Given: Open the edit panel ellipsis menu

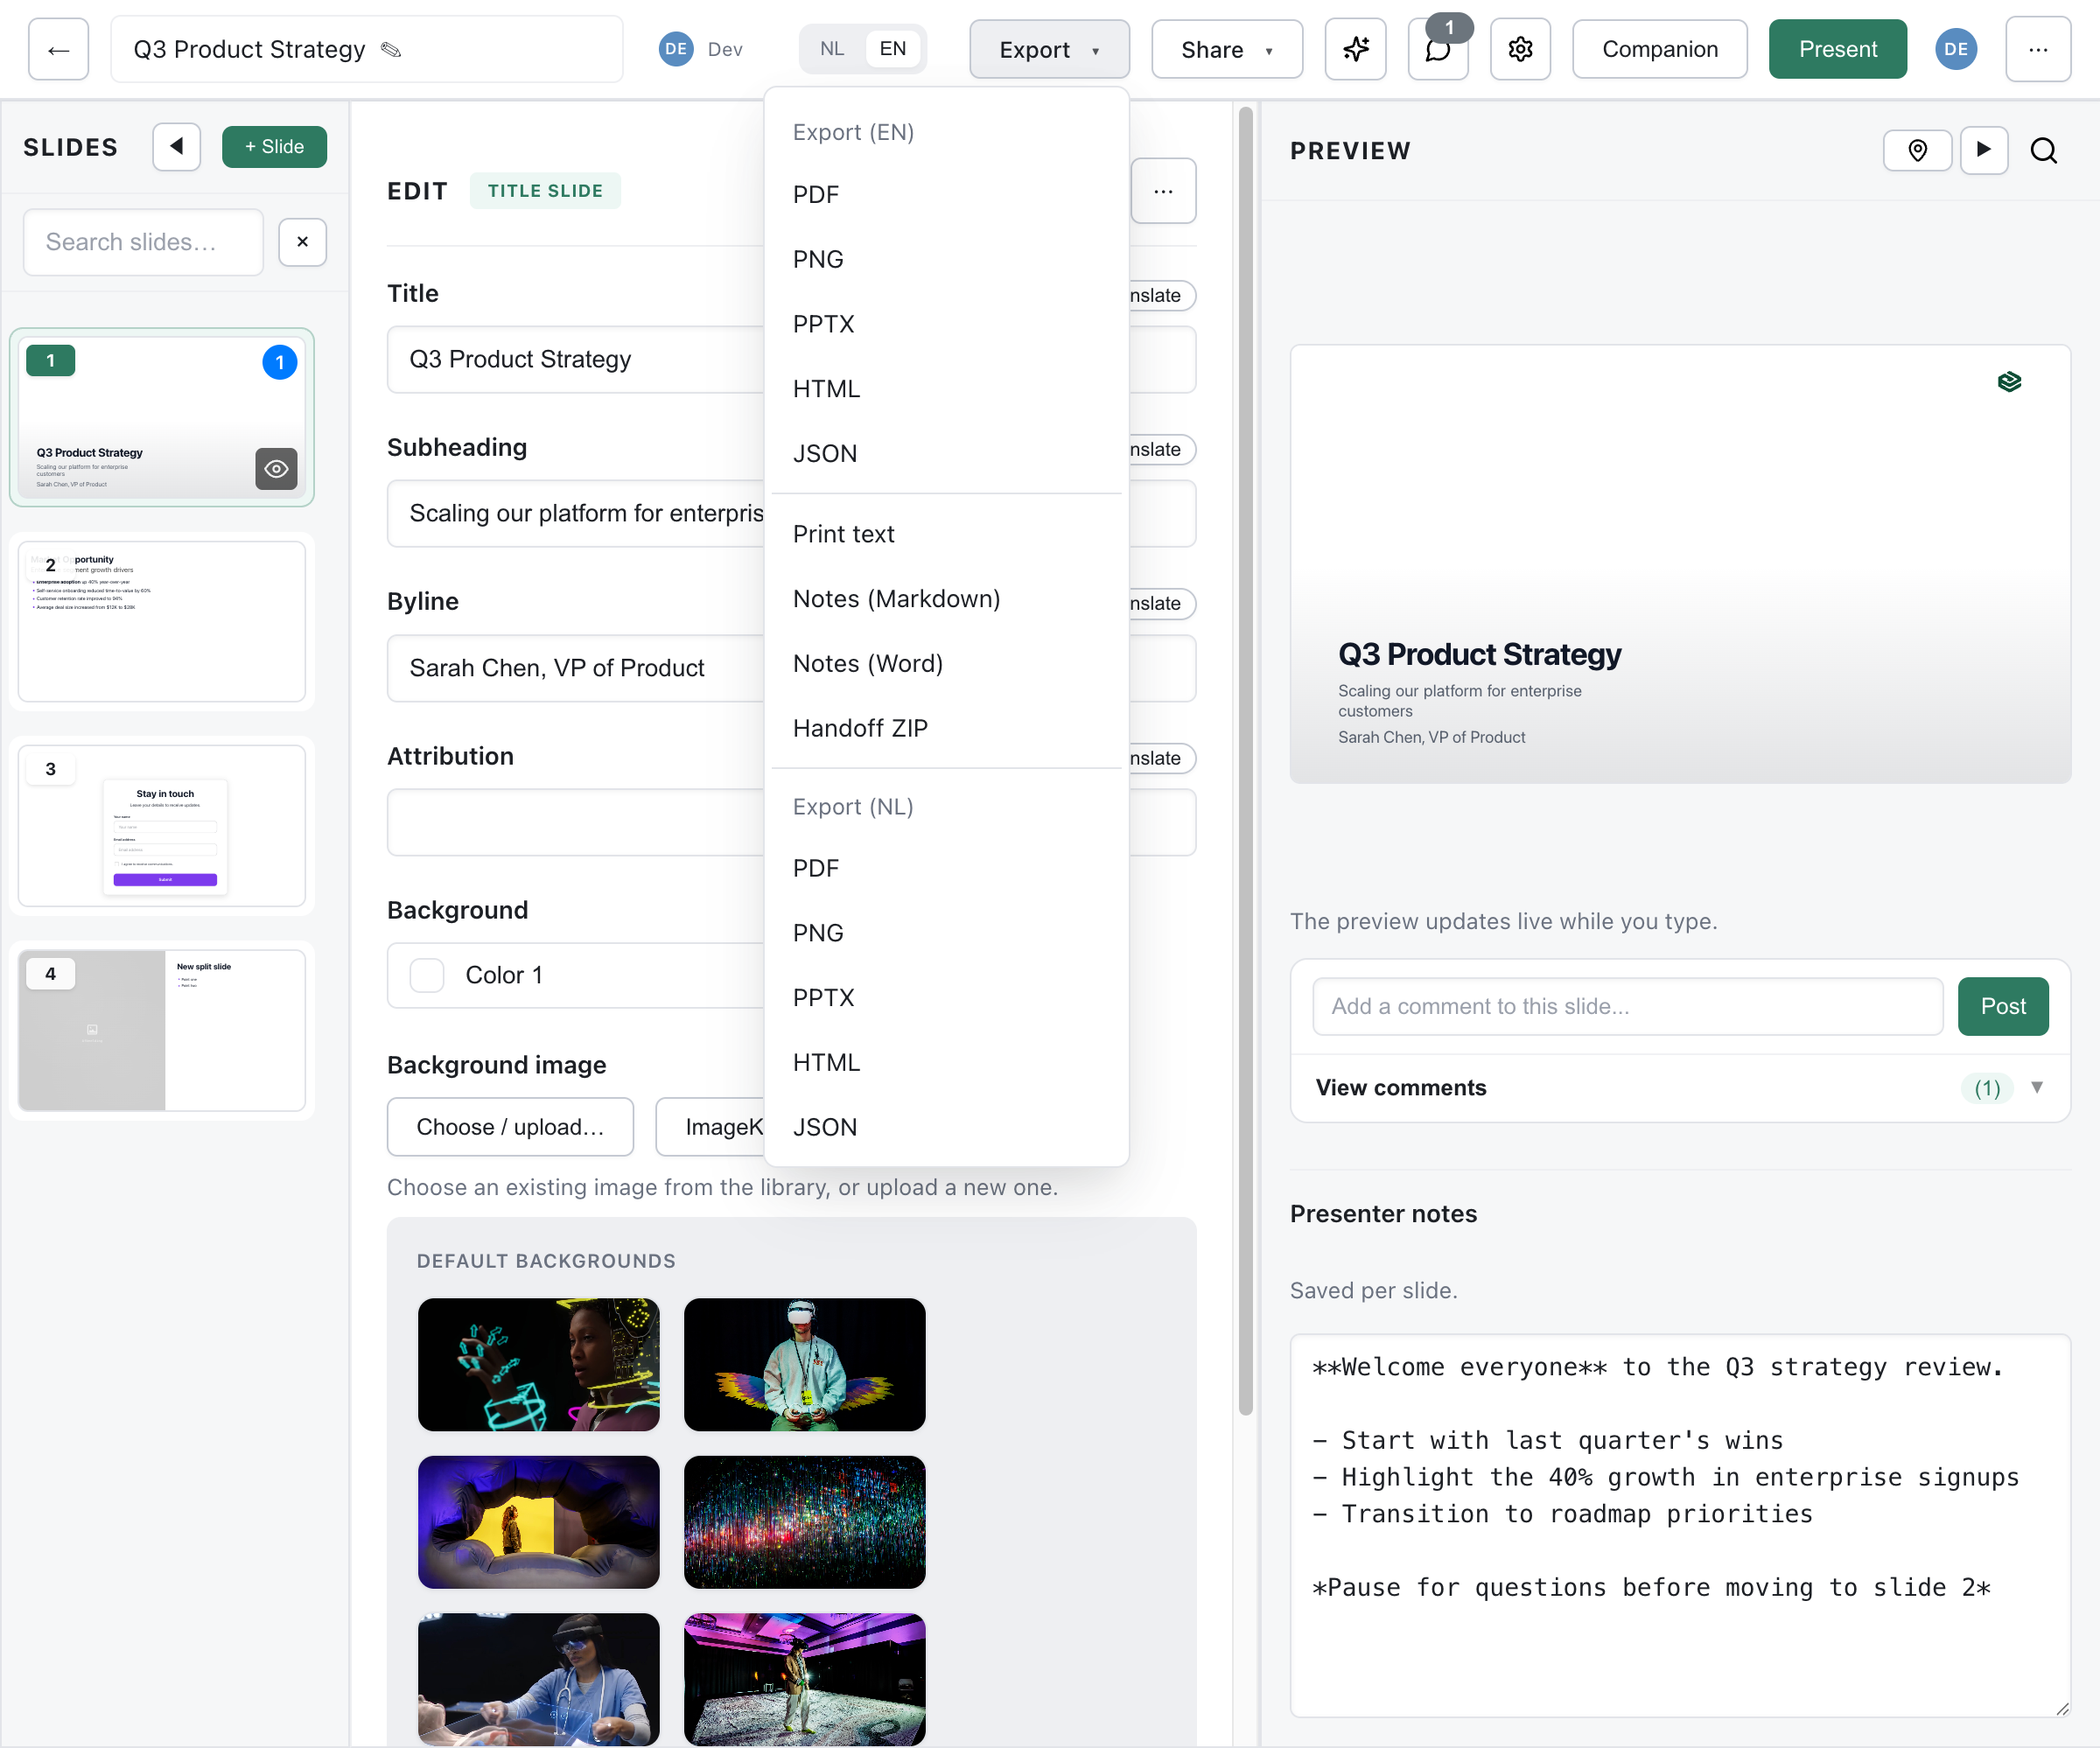Looking at the screenshot, I should [1163, 191].
